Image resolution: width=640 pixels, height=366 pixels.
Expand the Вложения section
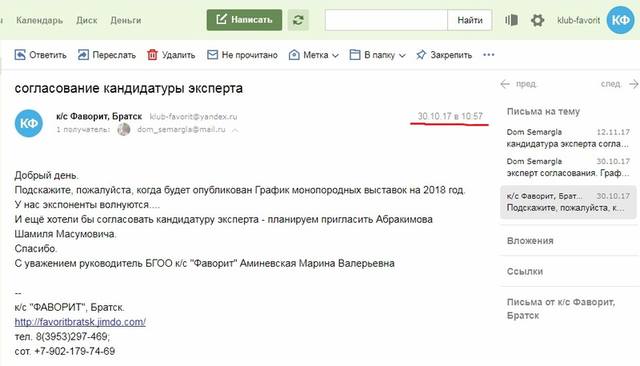pos(530,241)
